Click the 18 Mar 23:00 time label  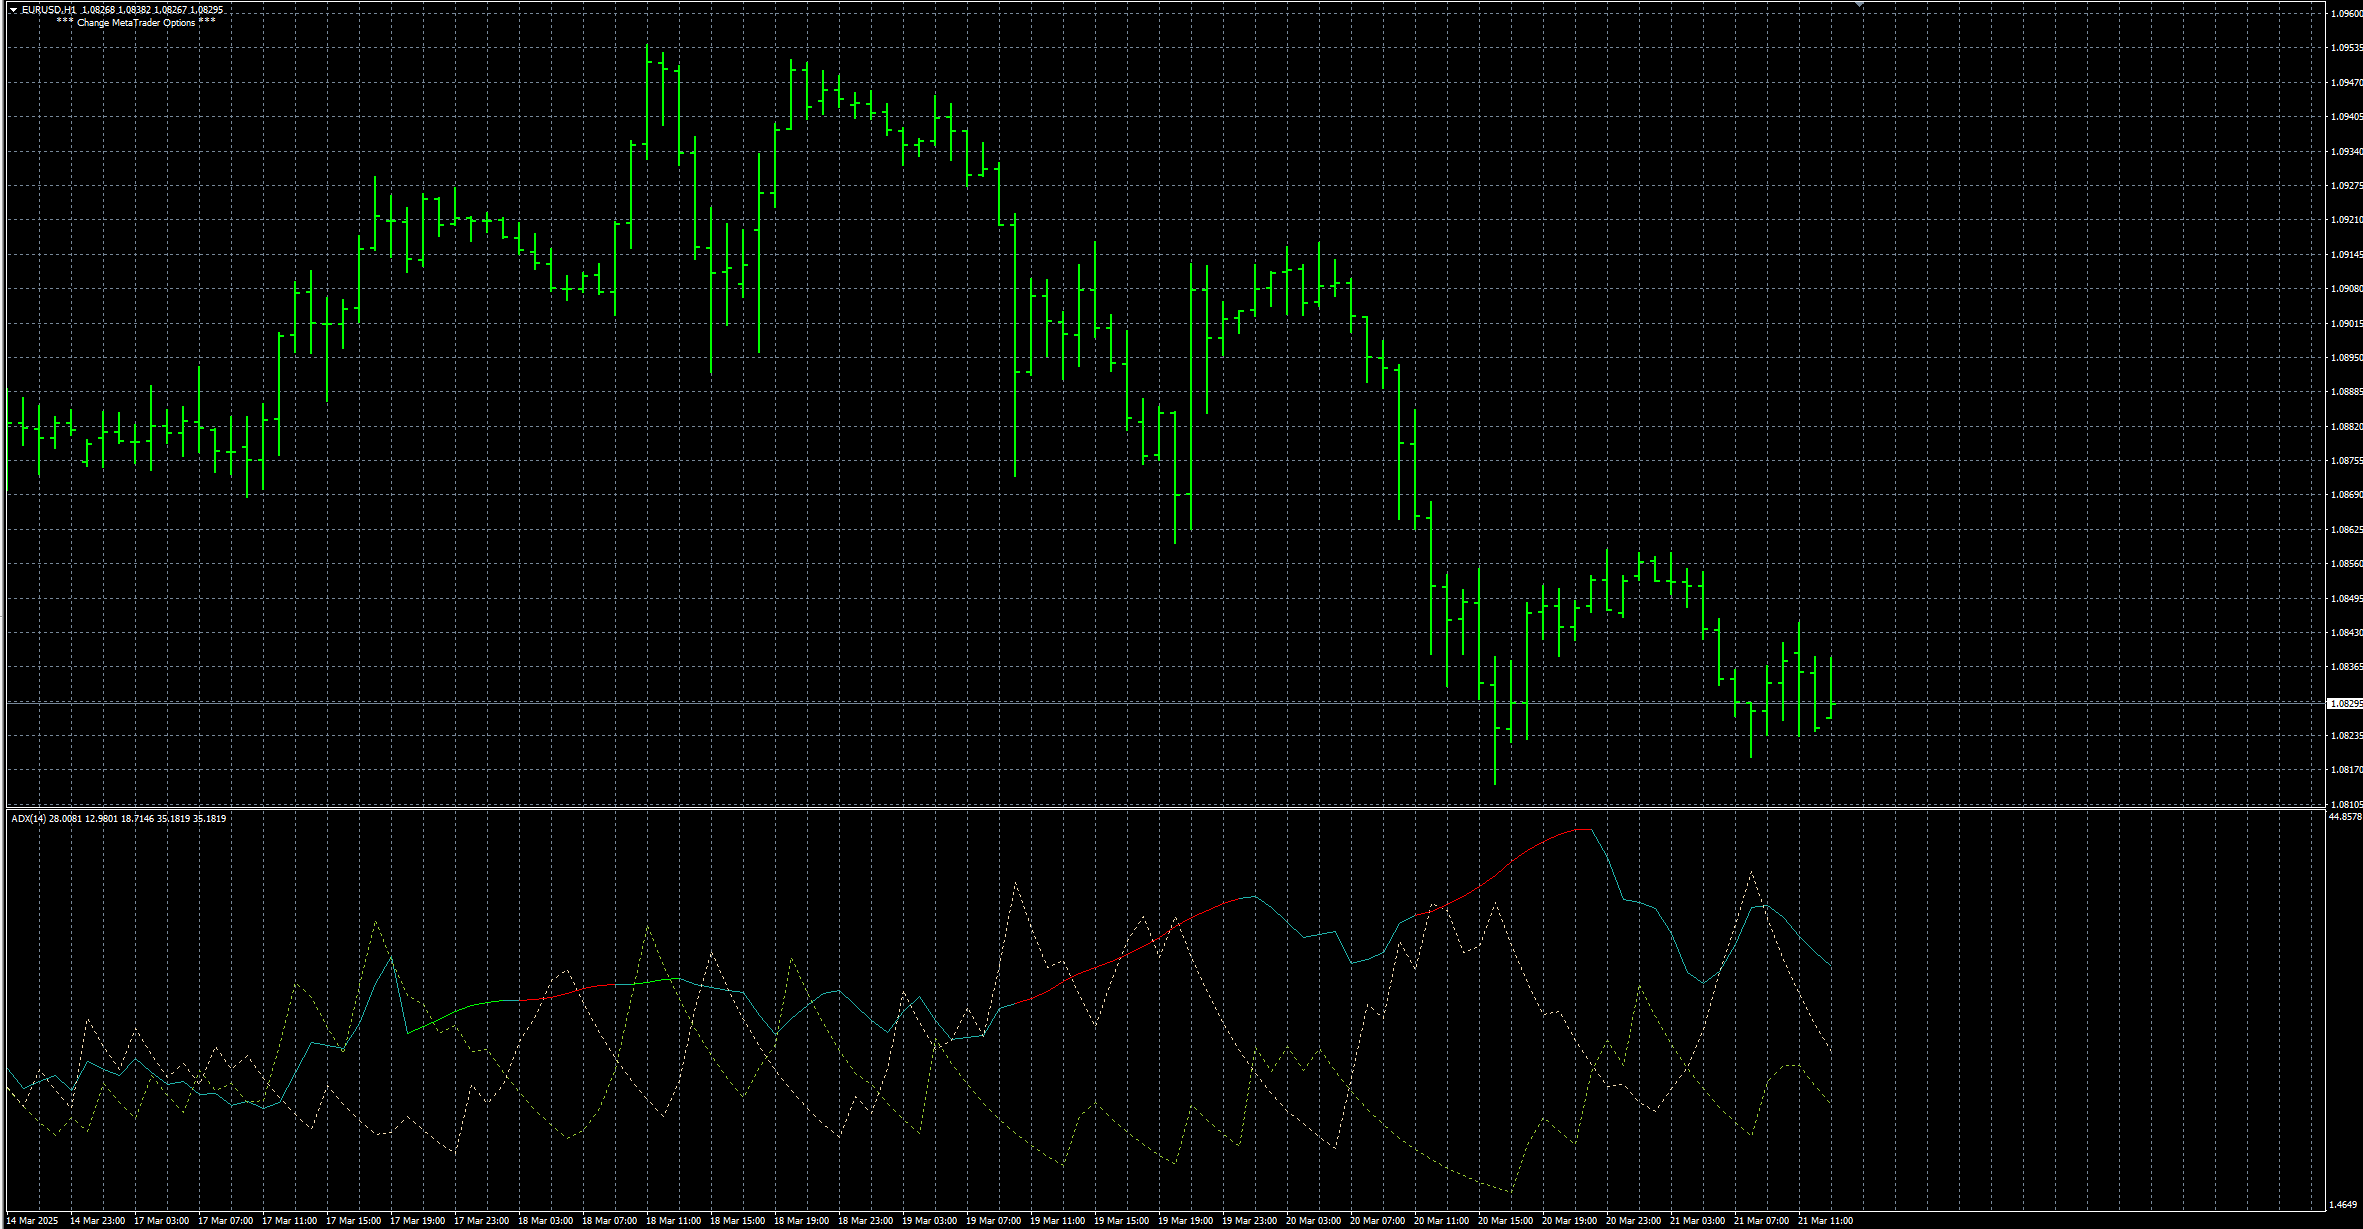pos(865,1221)
